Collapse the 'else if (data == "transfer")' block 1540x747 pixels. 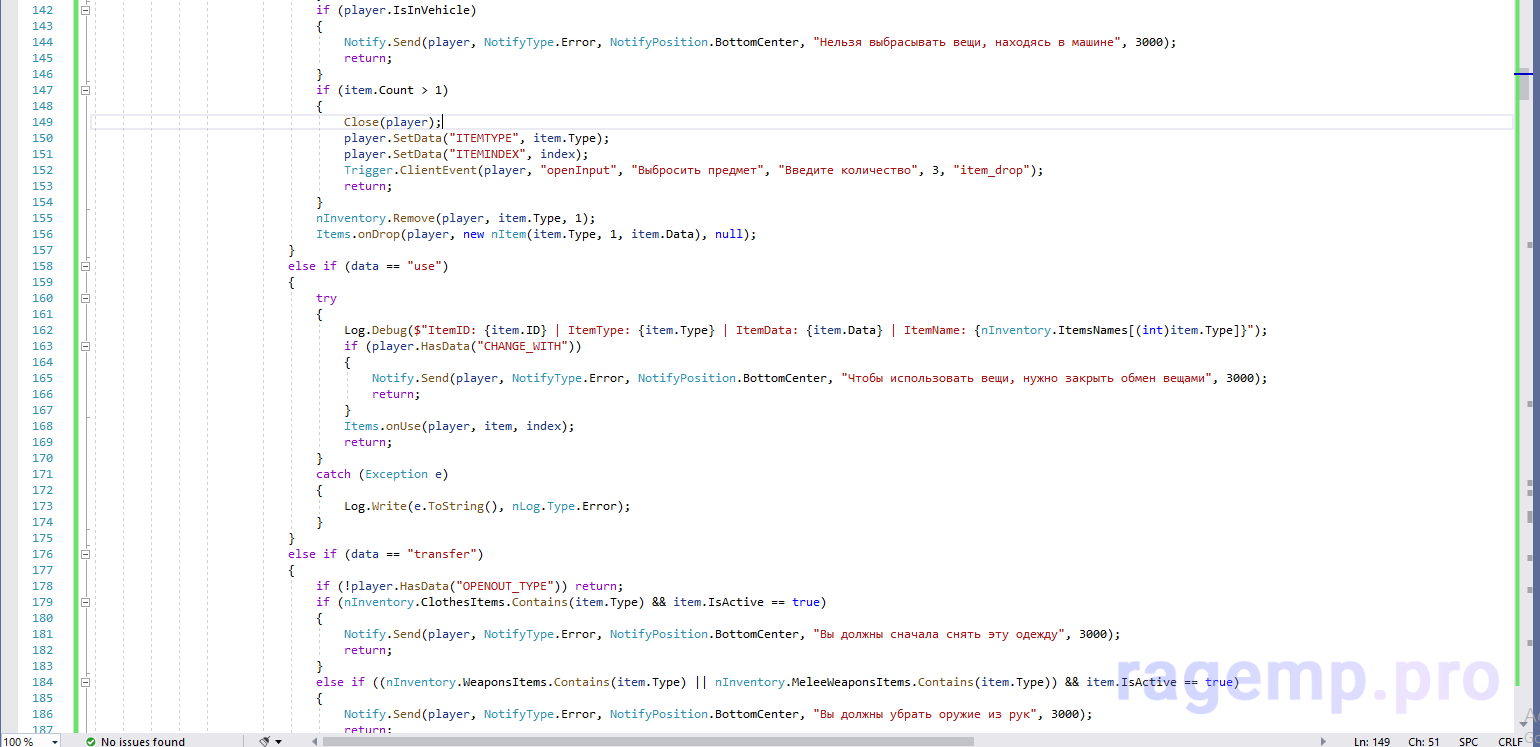[x=85, y=554]
